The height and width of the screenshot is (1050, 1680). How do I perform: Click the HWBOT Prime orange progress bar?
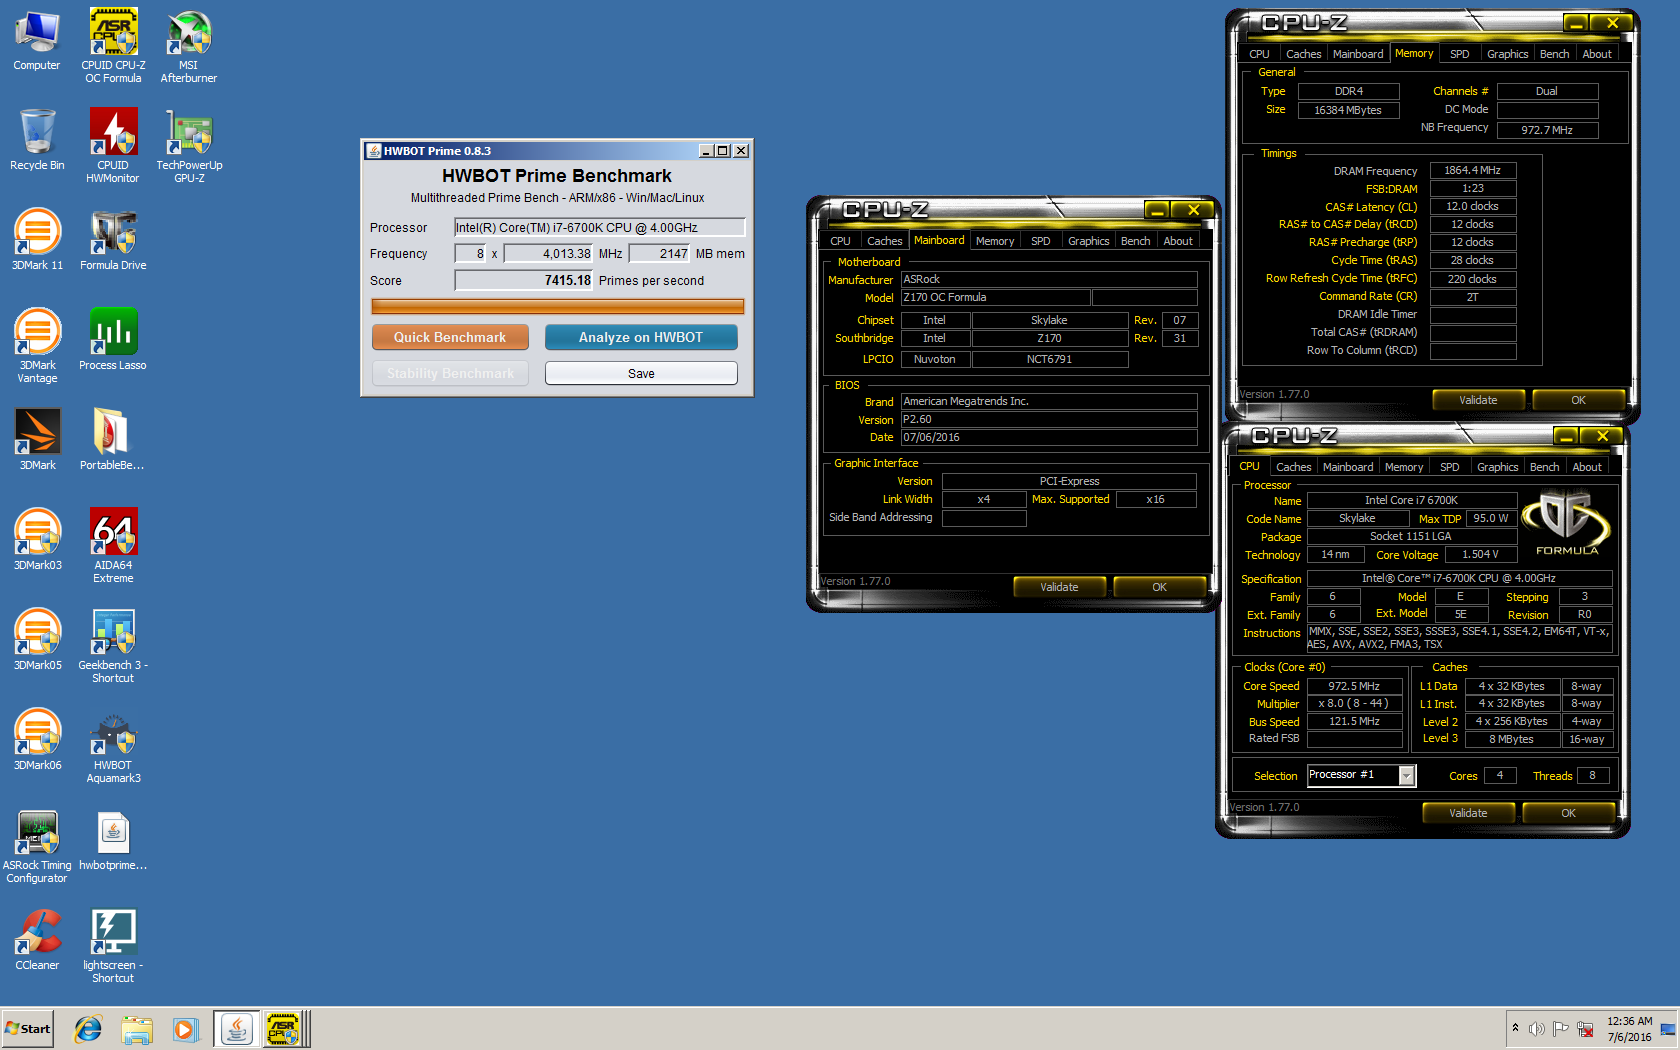coord(557,306)
